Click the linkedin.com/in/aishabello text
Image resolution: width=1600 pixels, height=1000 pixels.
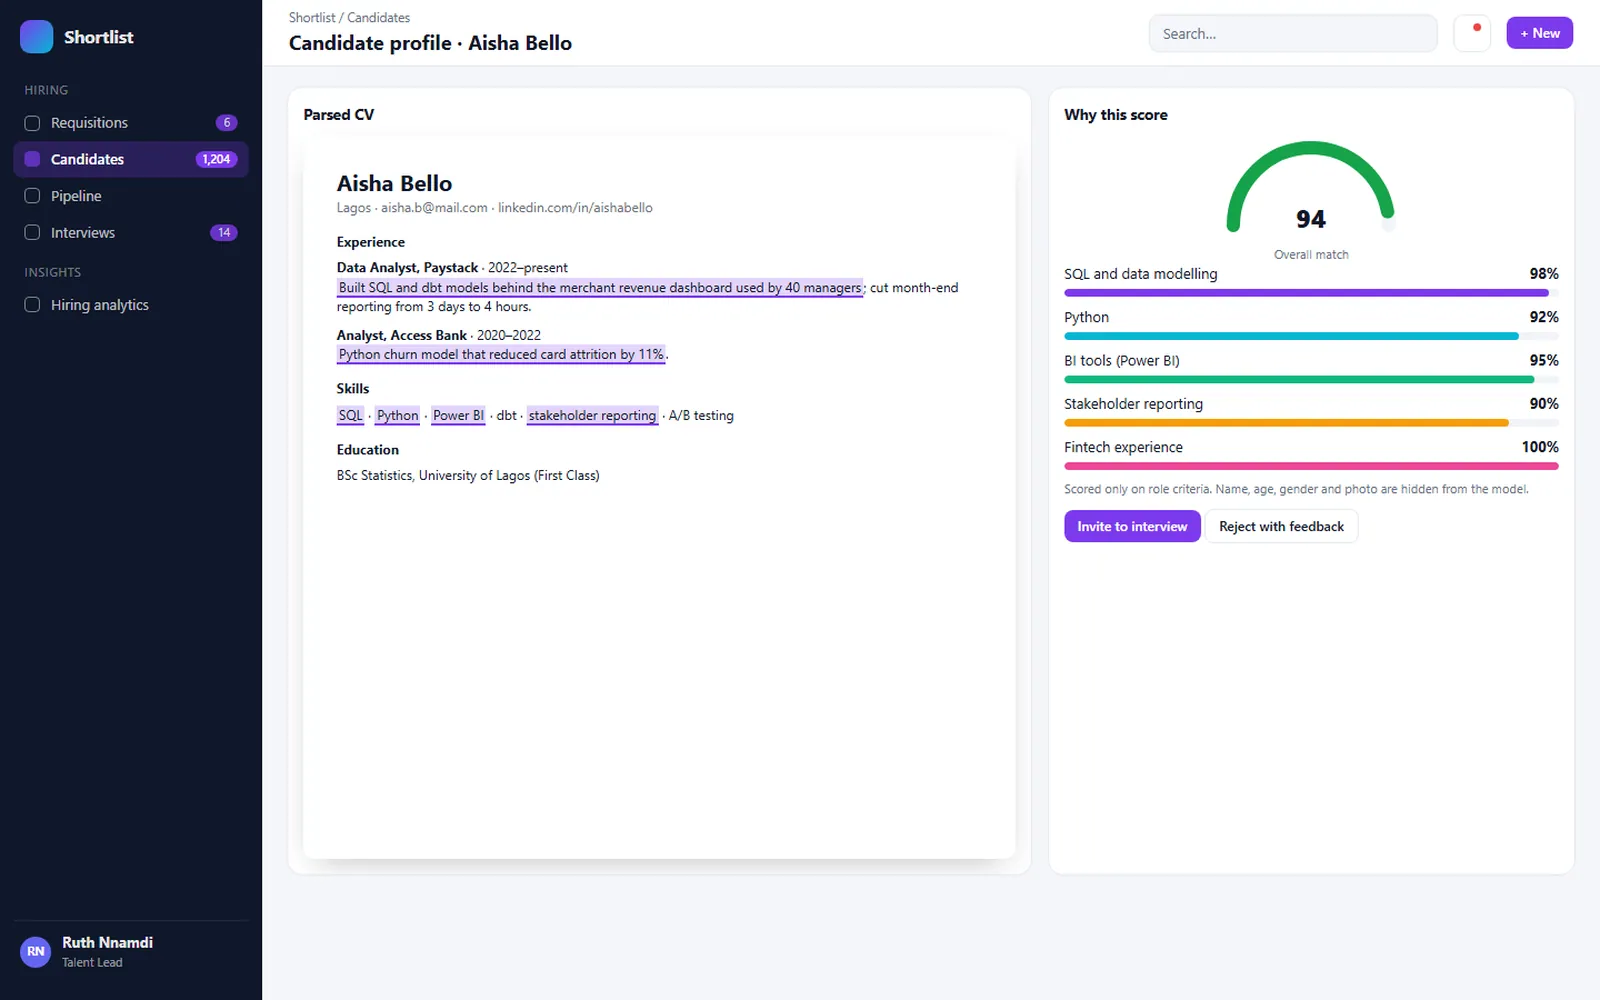pos(575,208)
